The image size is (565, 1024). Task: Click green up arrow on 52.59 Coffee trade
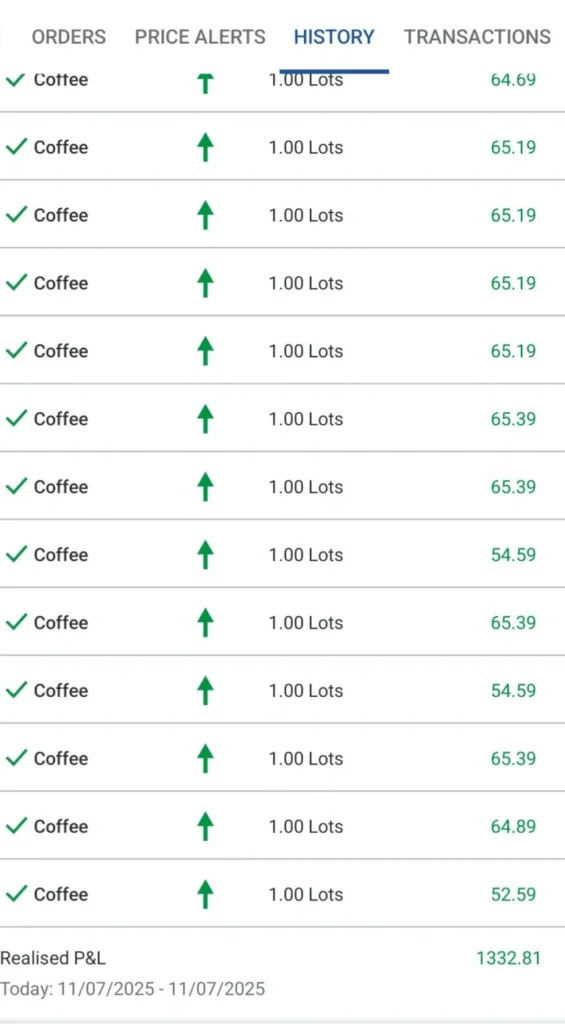point(205,894)
